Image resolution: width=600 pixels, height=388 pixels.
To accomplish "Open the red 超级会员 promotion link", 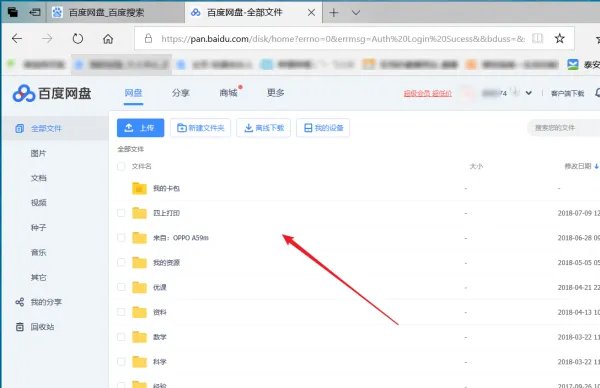I will tap(427, 93).
